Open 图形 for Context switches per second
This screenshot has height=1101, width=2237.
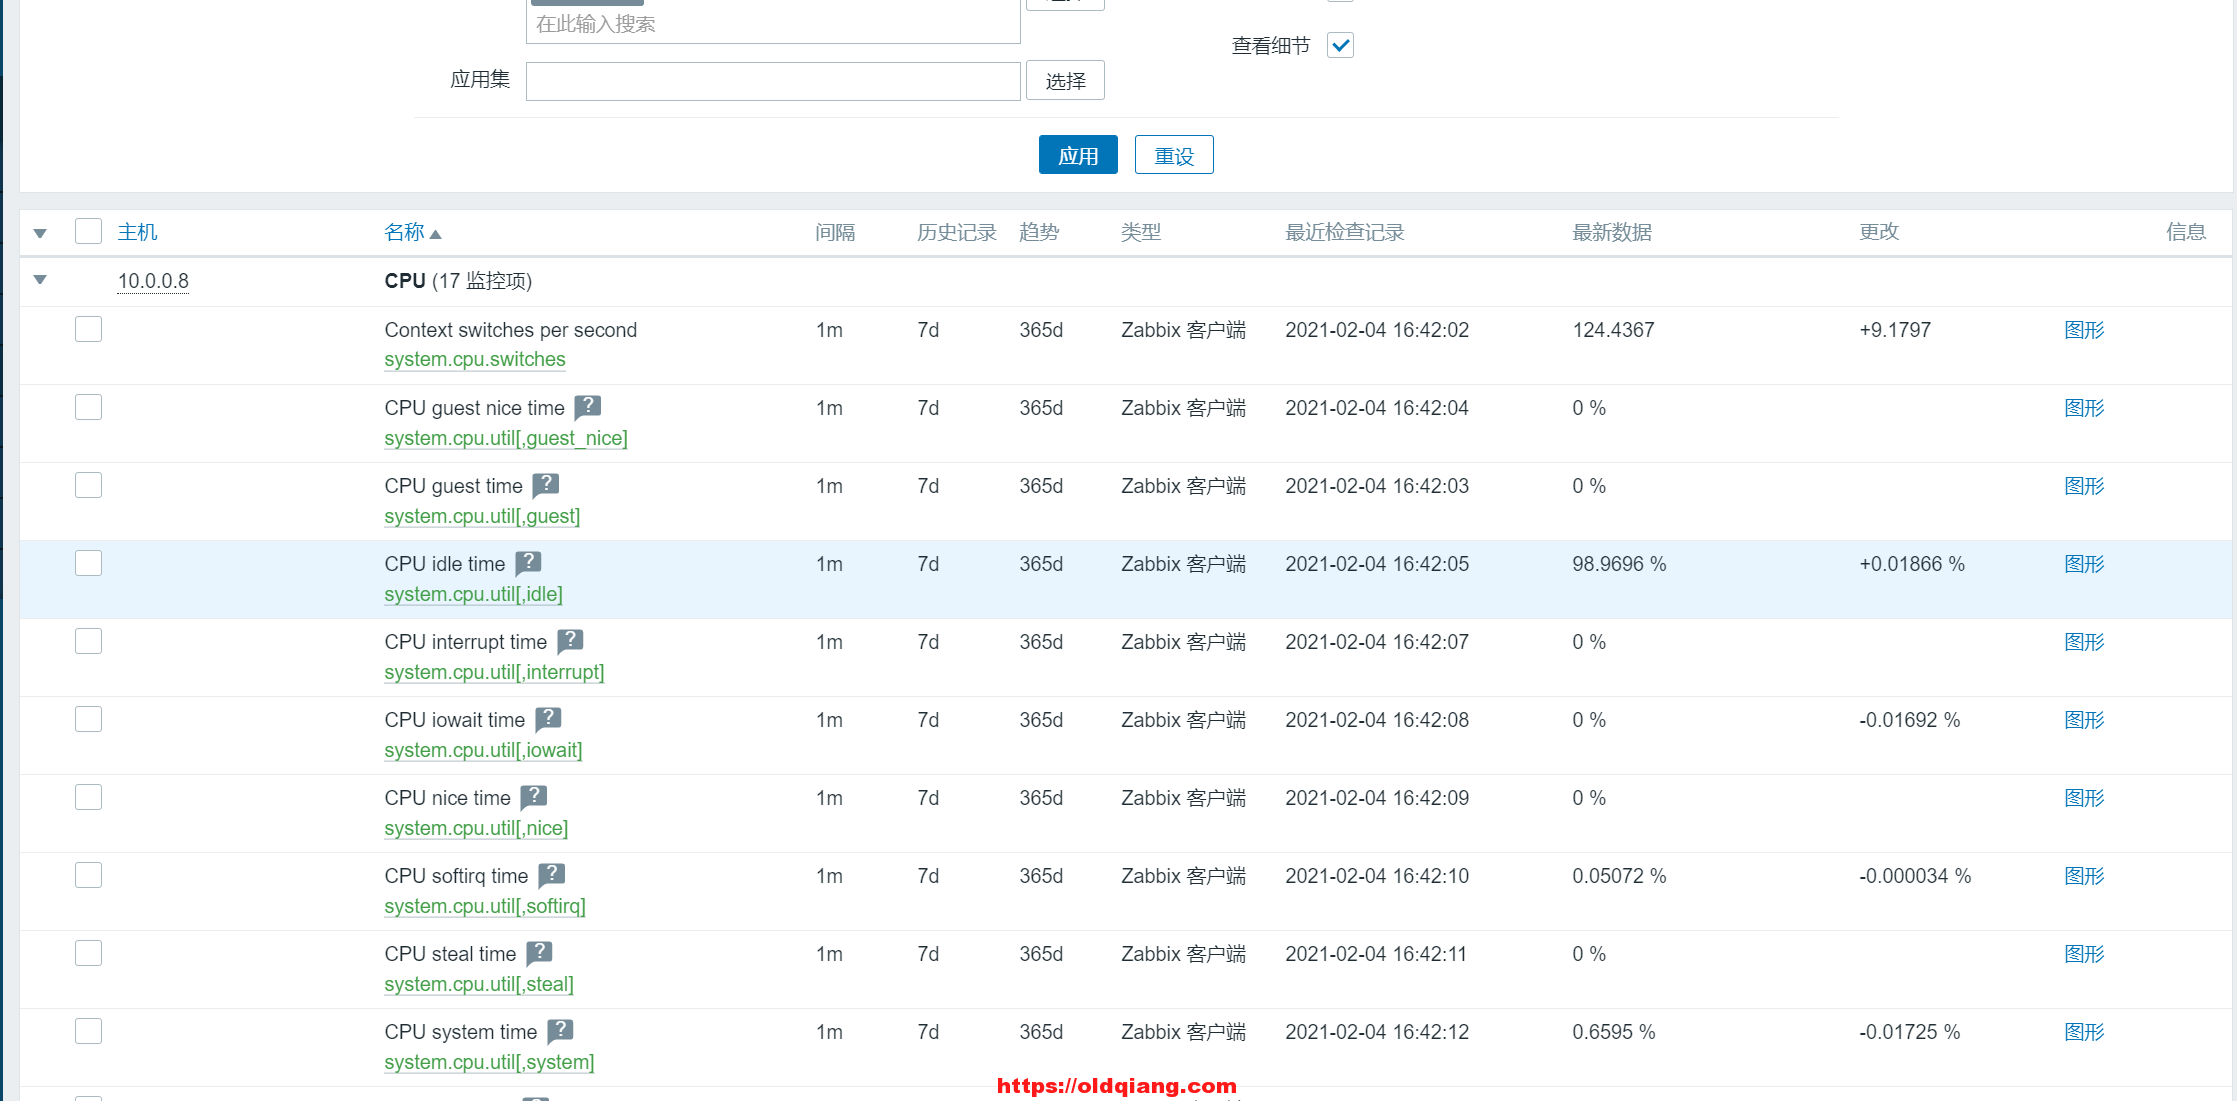coord(2084,330)
